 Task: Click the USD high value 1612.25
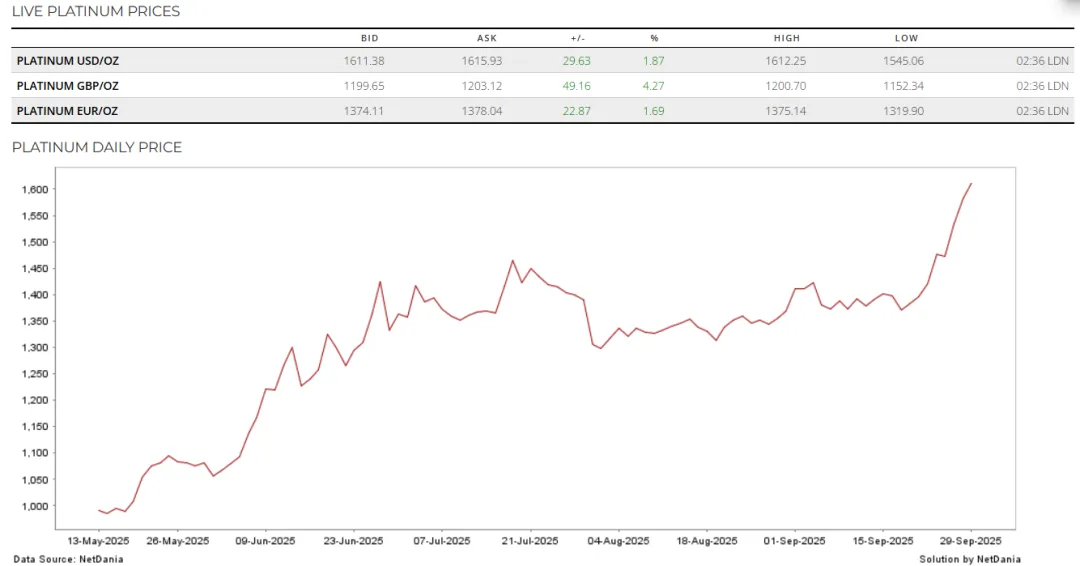[785, 61]
